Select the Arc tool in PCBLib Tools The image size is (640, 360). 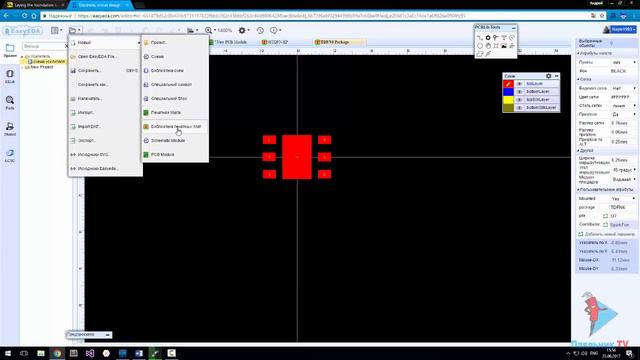(512, 38)
